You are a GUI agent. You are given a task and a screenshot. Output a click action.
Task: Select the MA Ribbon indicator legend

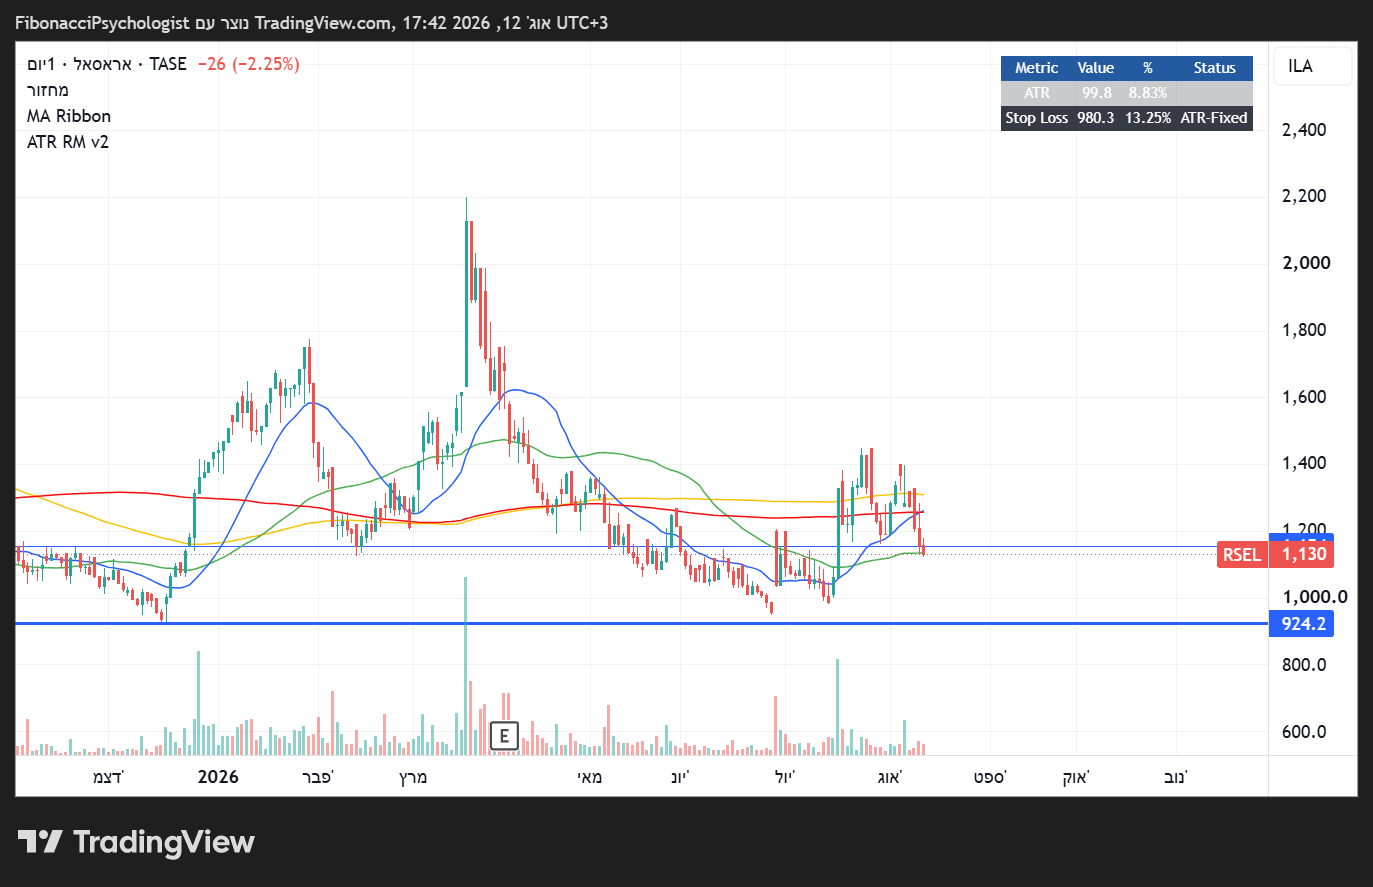click(69, 116)
